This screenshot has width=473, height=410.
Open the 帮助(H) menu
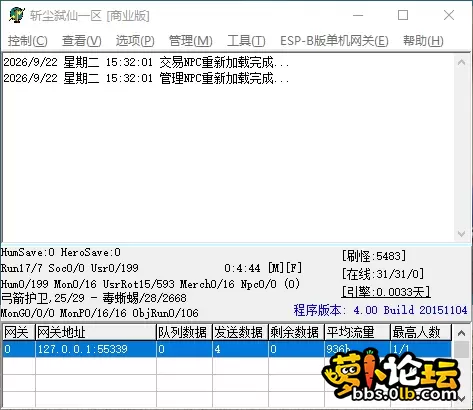(423, 41)
